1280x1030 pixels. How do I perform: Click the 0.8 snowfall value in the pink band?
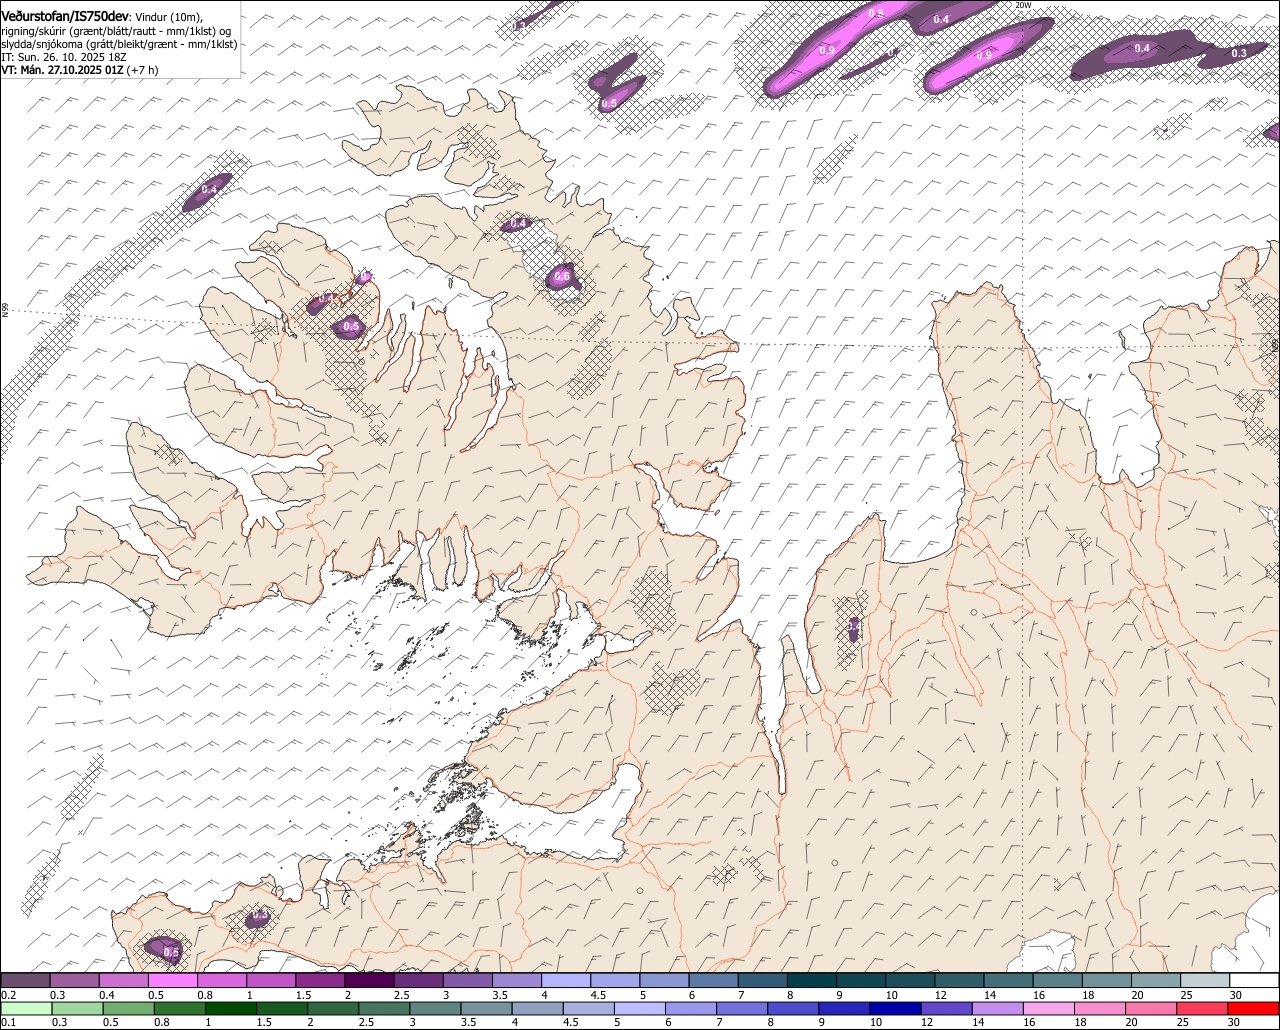tap(876, 13)
